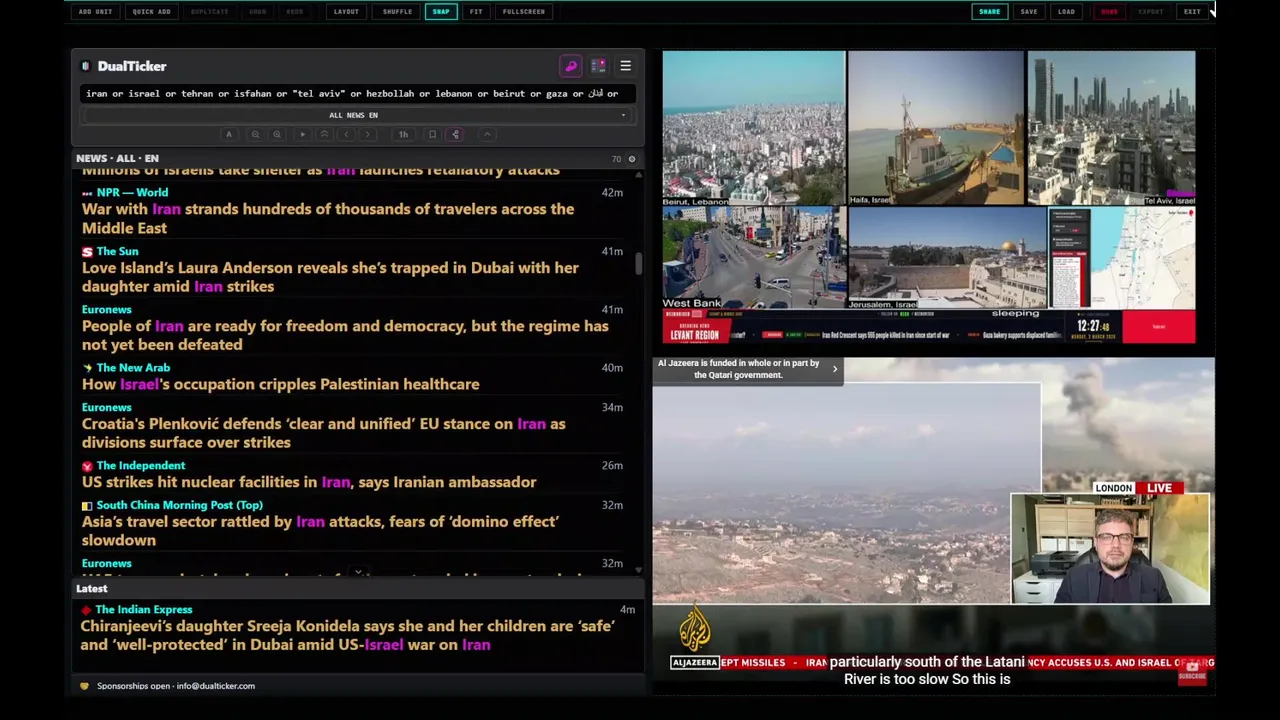The height and width of the screenshot is (720, 1280).
Task: Click the SHARE button
Action: pyautogui.click(x=989, y=12)
